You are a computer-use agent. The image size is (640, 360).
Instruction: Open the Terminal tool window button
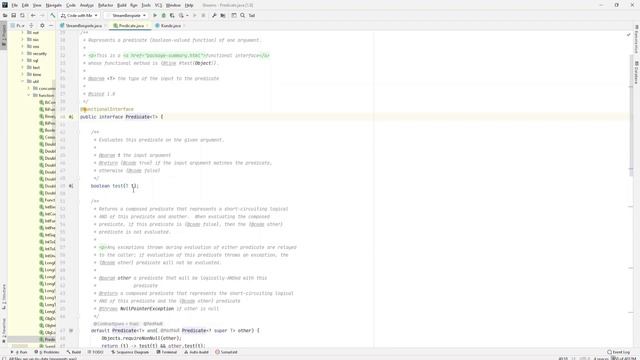click(x=167, y=352)
